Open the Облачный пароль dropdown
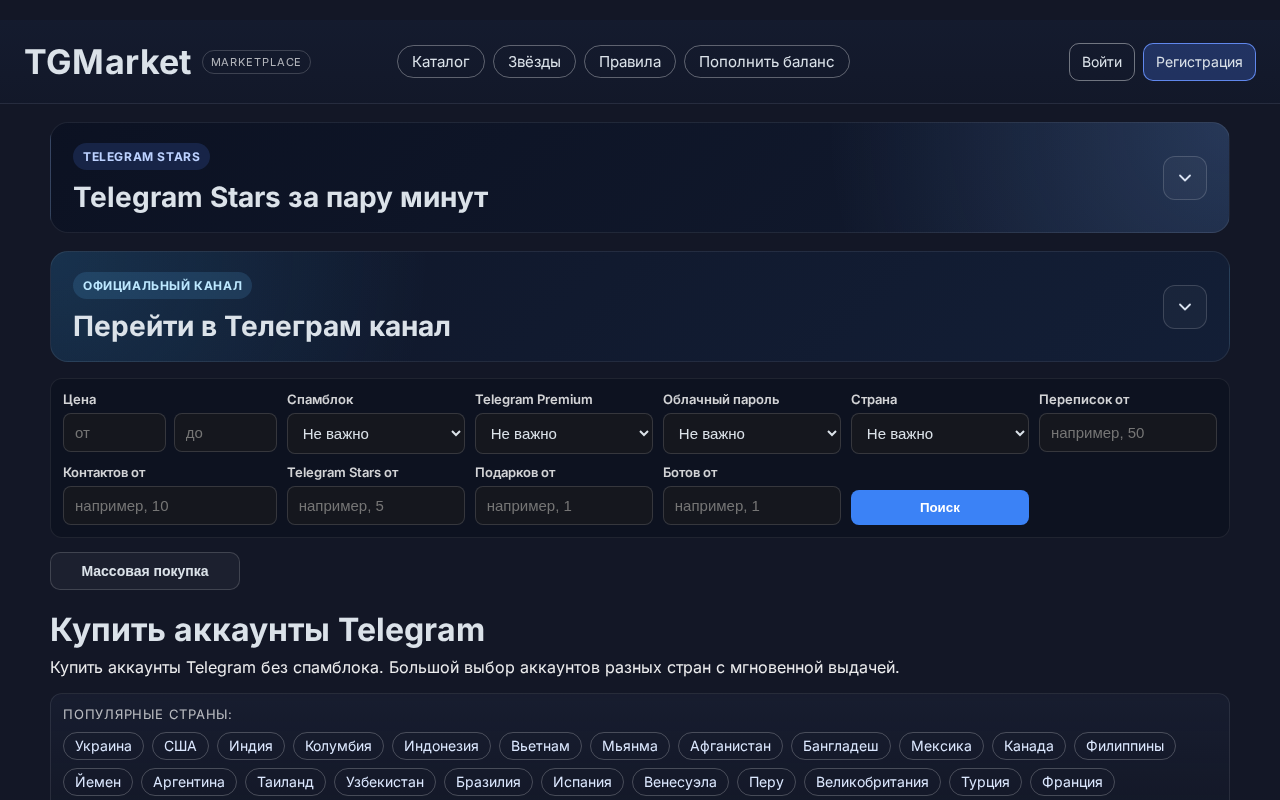1280x800 pixels. [x=752, y=433]
